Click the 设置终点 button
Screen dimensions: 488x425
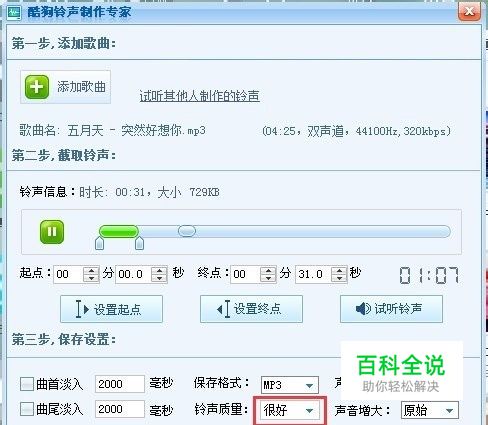pyautogui.click(x=251, y=309)
